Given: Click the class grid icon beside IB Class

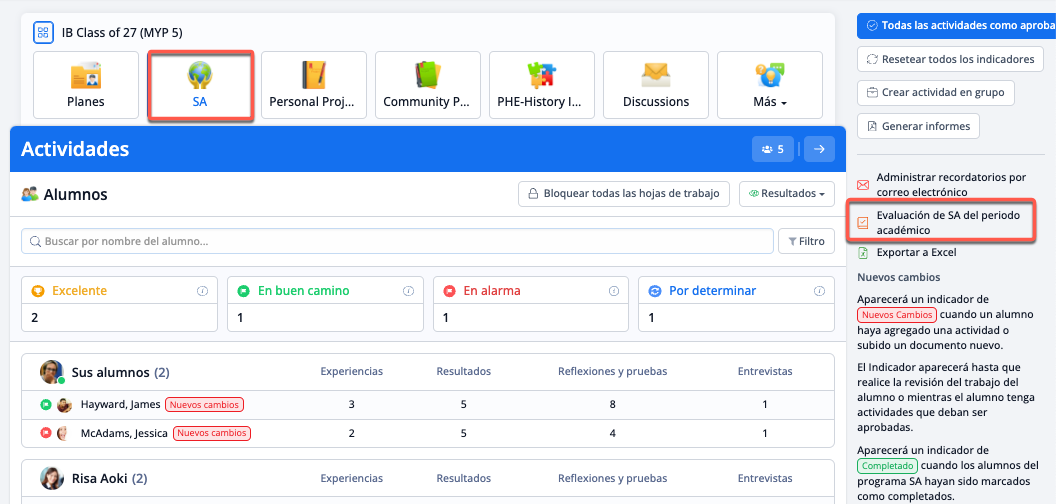Looking at the screenshot, I should [x=43, y=33].
